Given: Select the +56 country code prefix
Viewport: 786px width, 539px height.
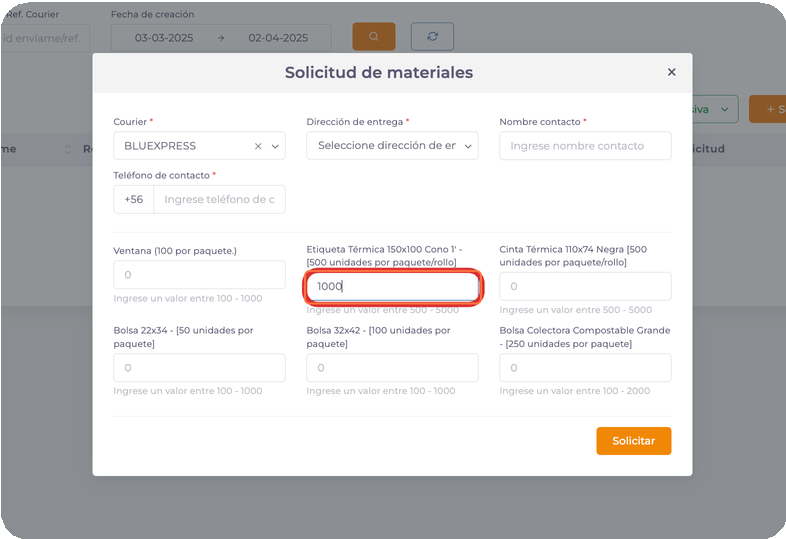Looking at the screenshot, I should [134, 200].
